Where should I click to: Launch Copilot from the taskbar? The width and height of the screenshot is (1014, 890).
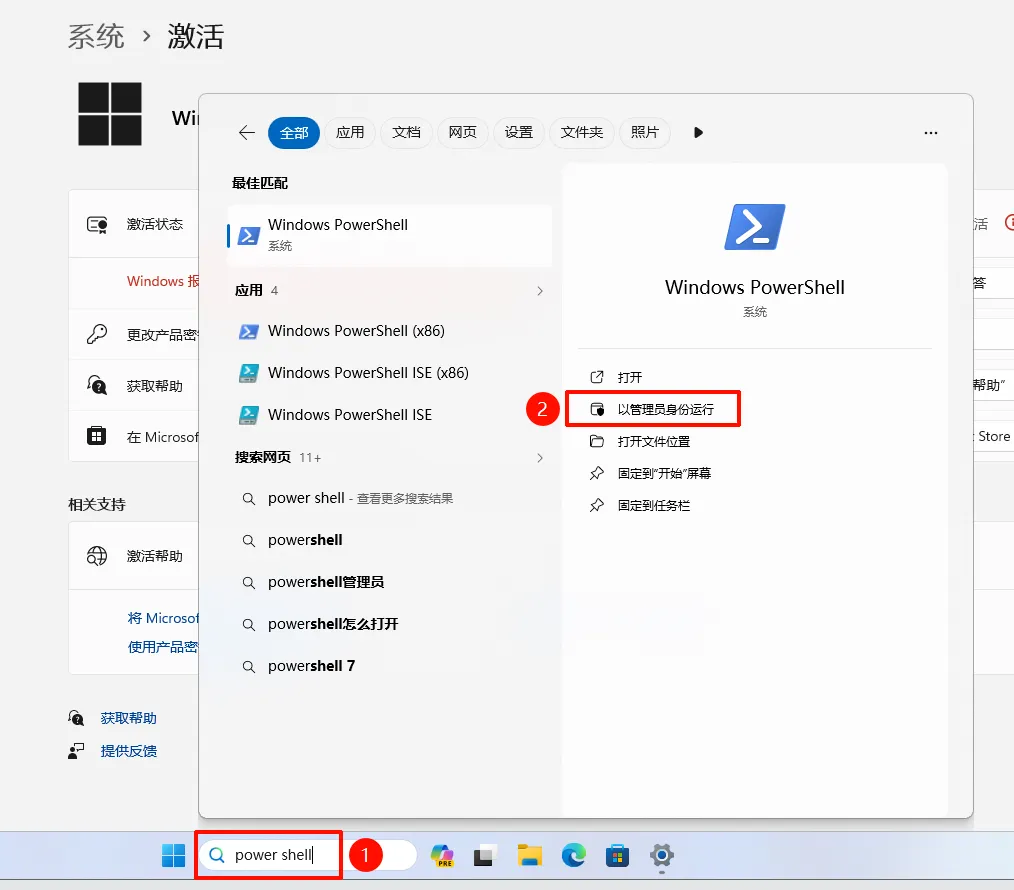[x=442, y=855]
